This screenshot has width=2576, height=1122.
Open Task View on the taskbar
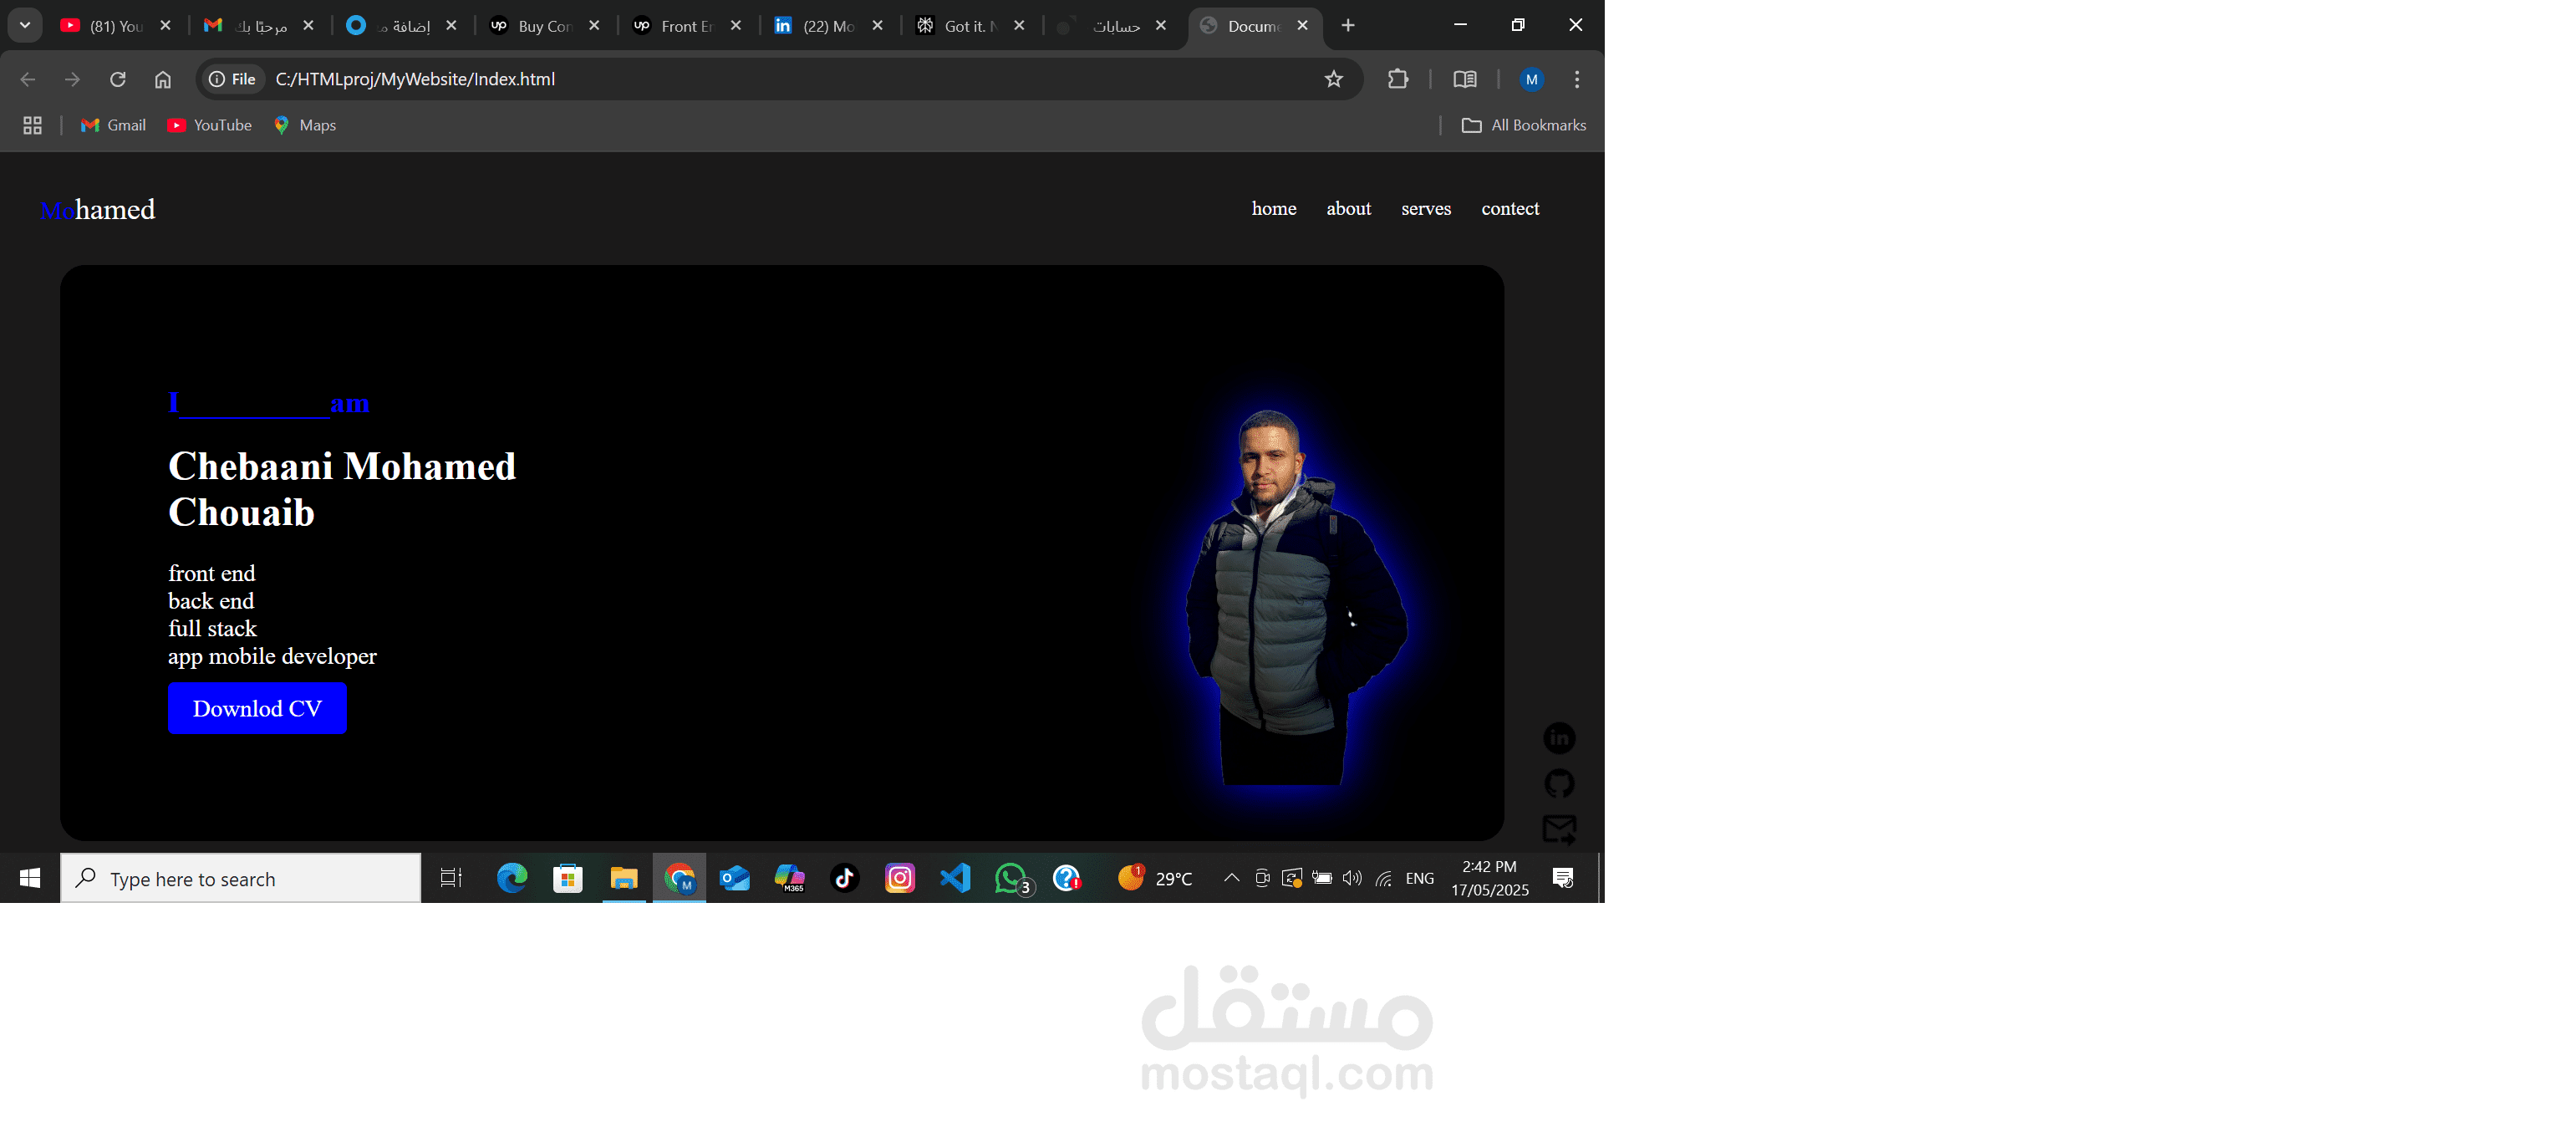(x=451, y=878)
